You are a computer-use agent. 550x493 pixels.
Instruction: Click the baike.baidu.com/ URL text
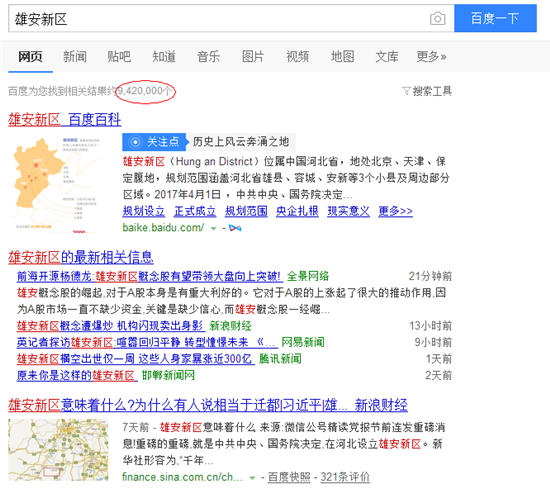click(x=163, y=228)
